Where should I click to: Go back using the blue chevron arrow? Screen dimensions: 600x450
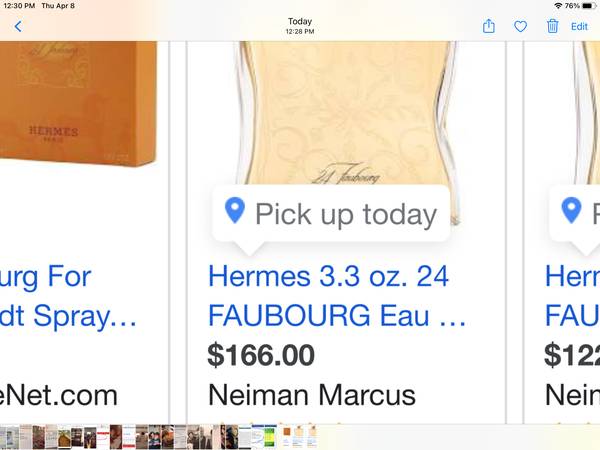pos(18,26)
